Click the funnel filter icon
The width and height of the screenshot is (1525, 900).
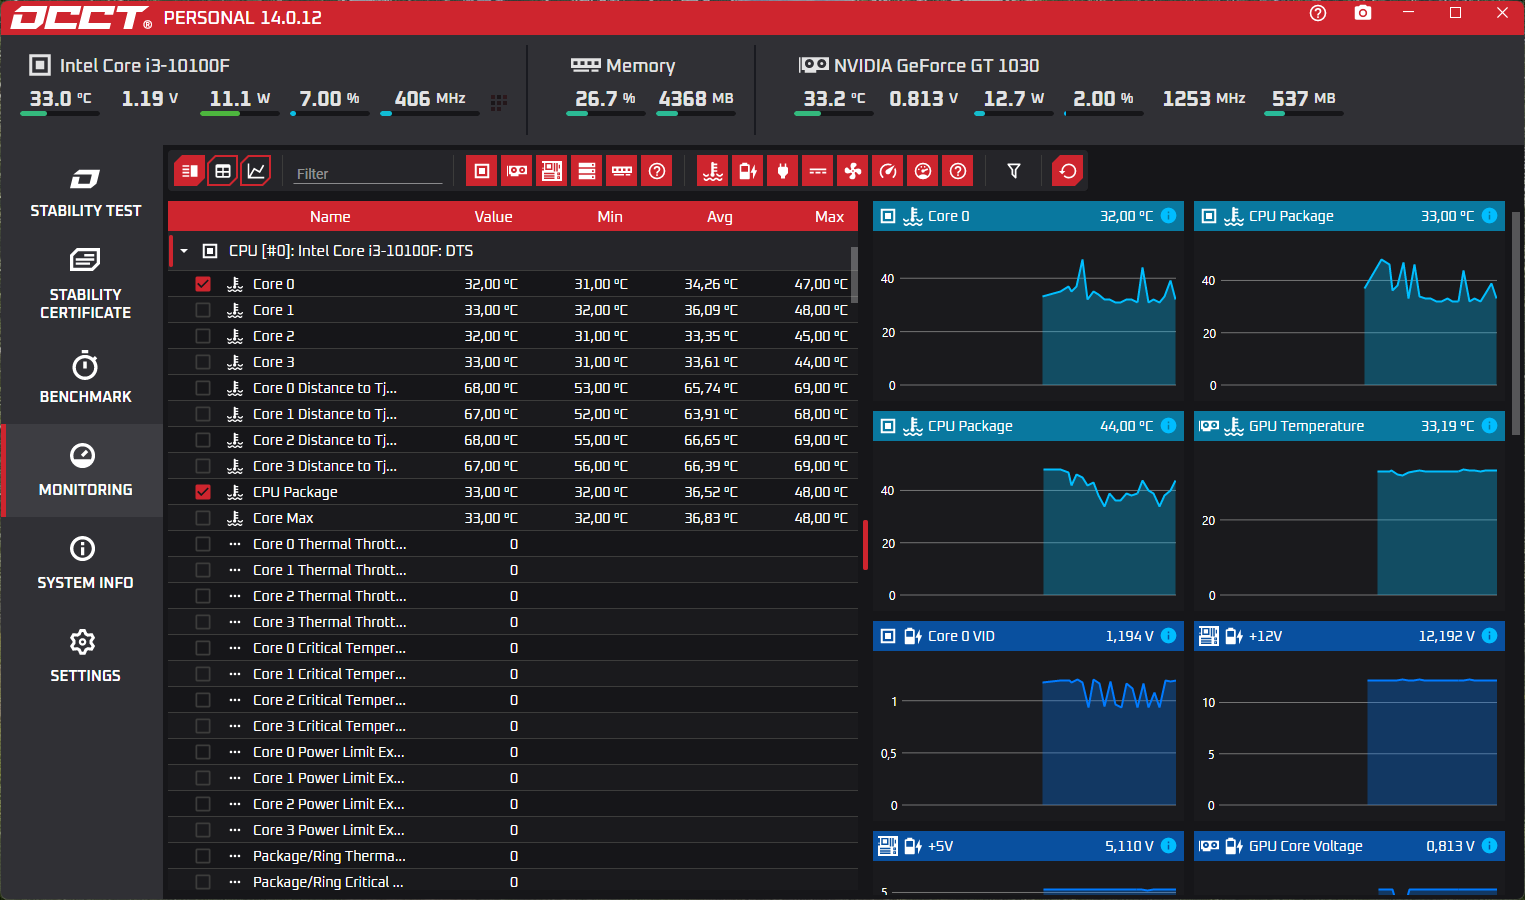click(x=1014, y=171)
